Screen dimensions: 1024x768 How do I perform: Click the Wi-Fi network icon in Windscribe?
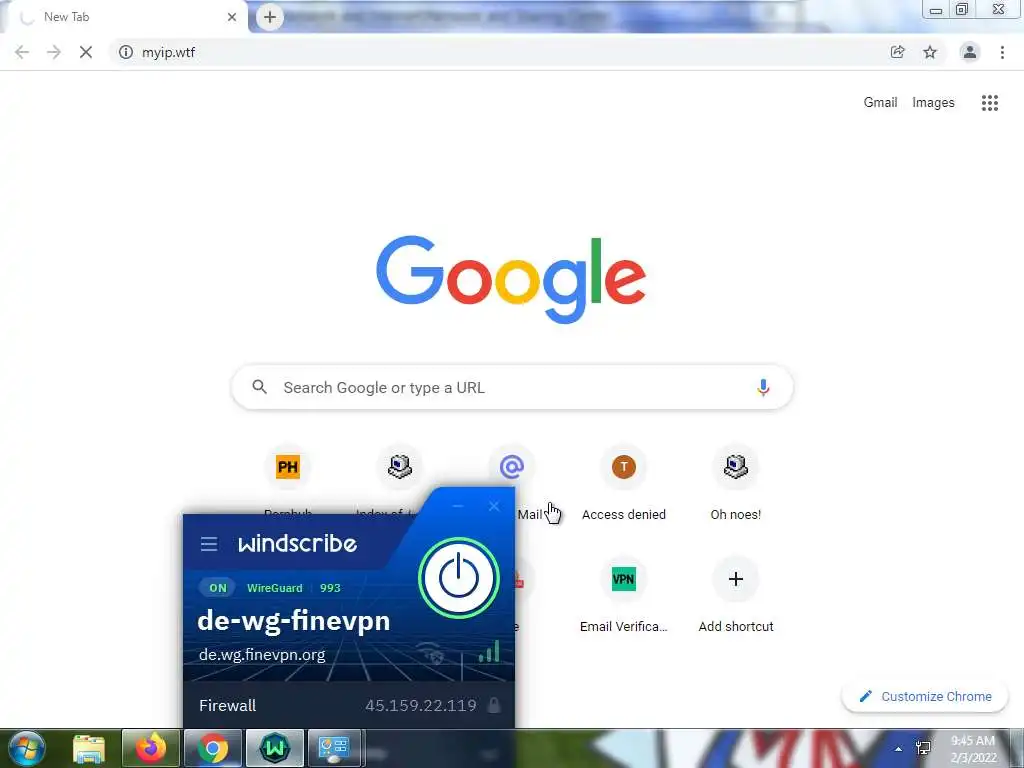(x=432, y=652)
